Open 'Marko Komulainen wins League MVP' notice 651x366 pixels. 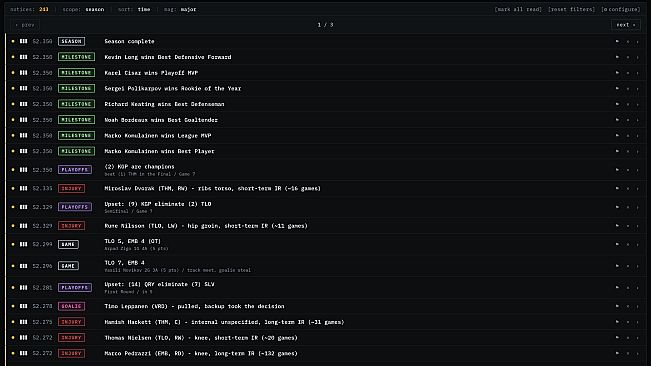[158, 136]
